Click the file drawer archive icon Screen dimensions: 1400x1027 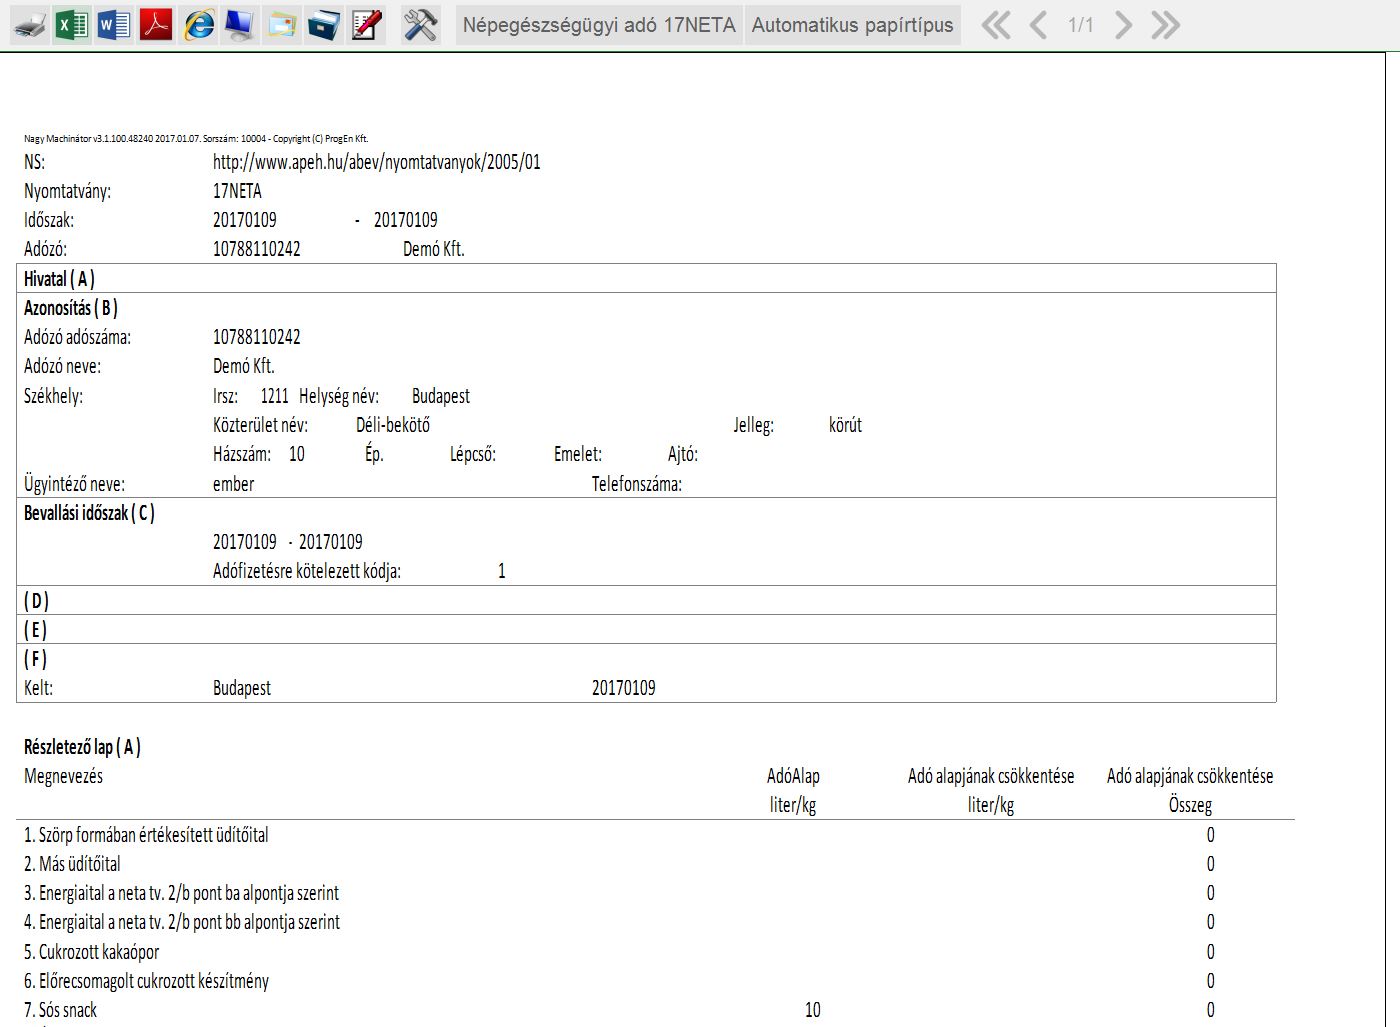coord(323,25)
